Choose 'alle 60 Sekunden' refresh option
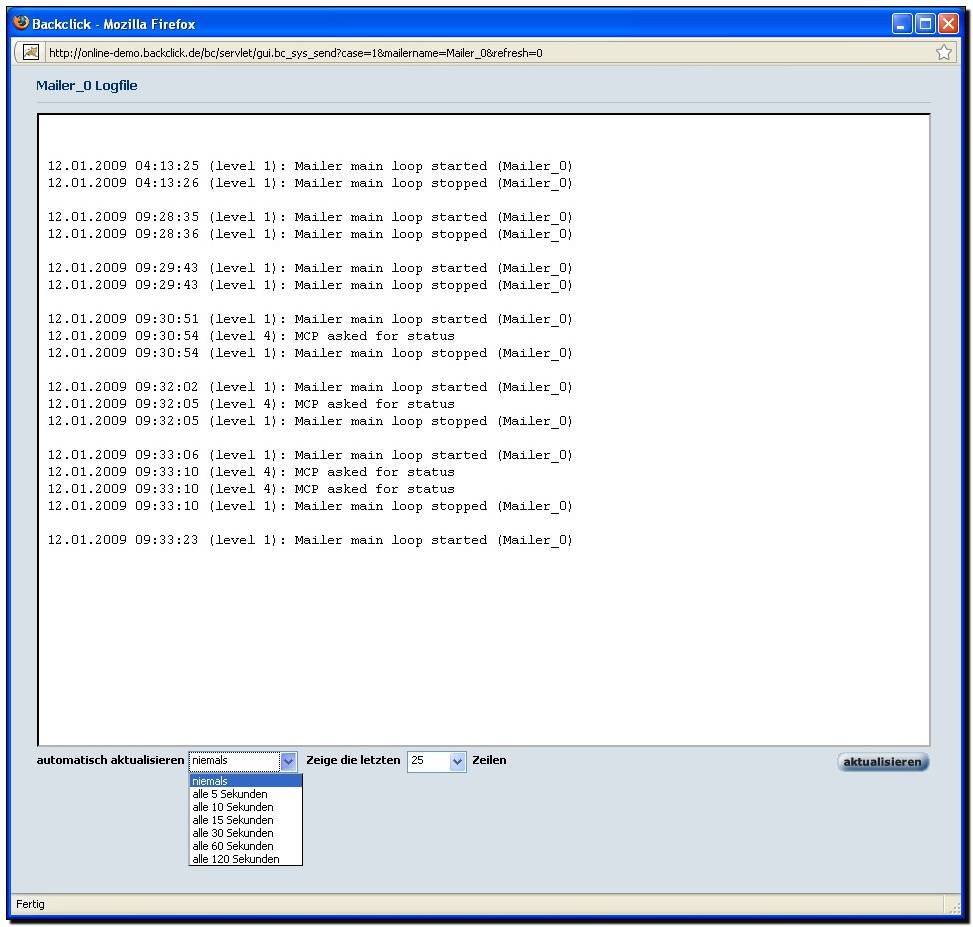 pos(246,846)
